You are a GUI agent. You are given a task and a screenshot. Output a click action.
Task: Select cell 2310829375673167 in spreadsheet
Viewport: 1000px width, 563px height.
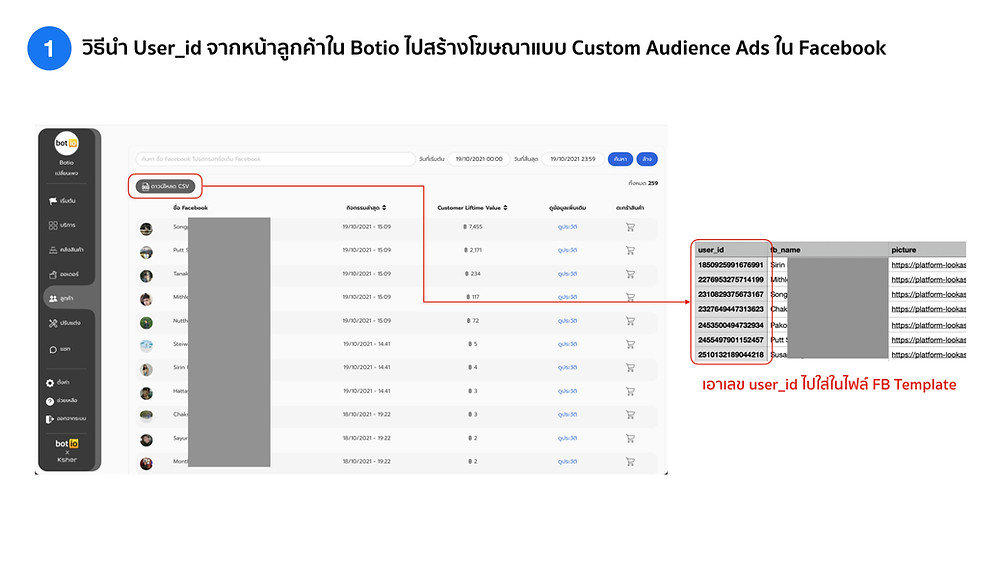(x=732, y=294)
